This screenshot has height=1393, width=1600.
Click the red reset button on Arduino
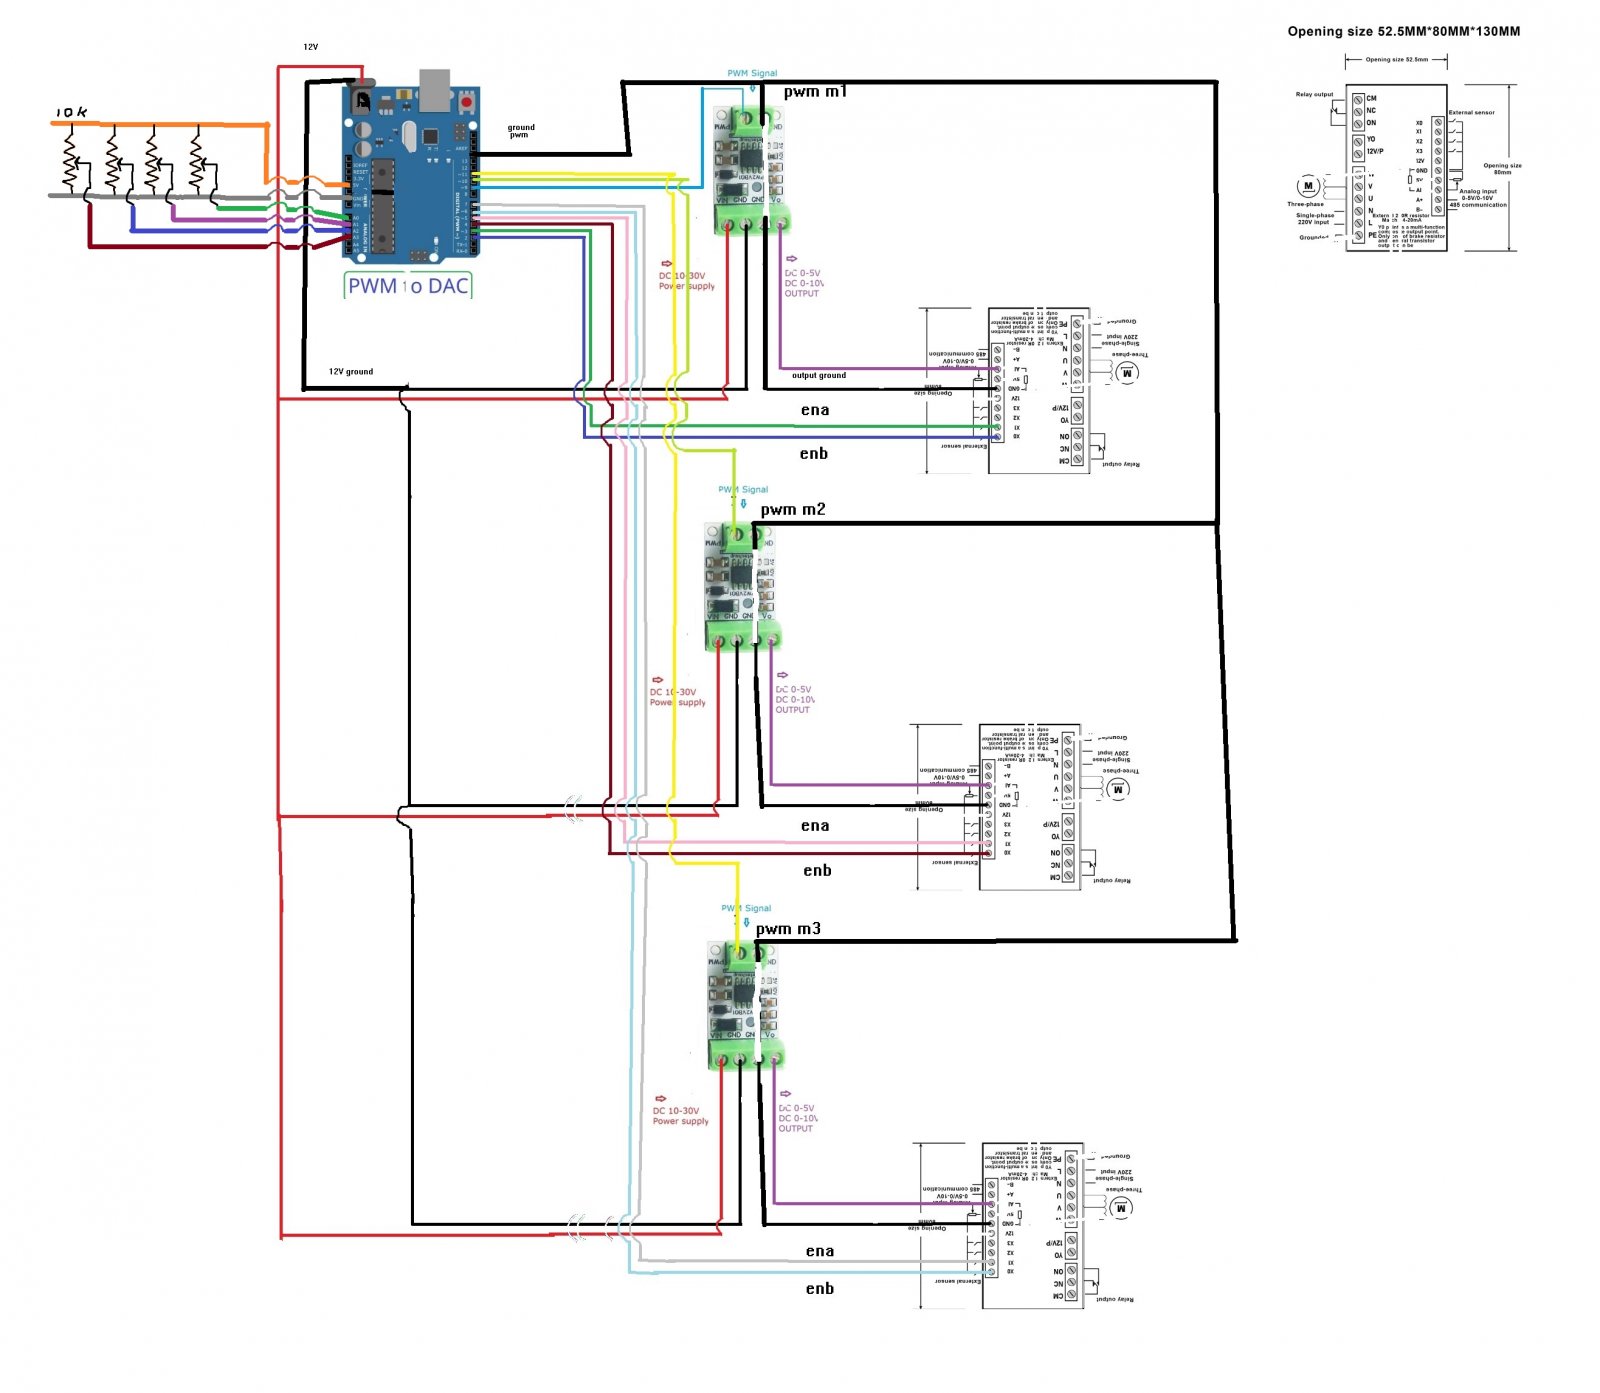click(466, 102)
